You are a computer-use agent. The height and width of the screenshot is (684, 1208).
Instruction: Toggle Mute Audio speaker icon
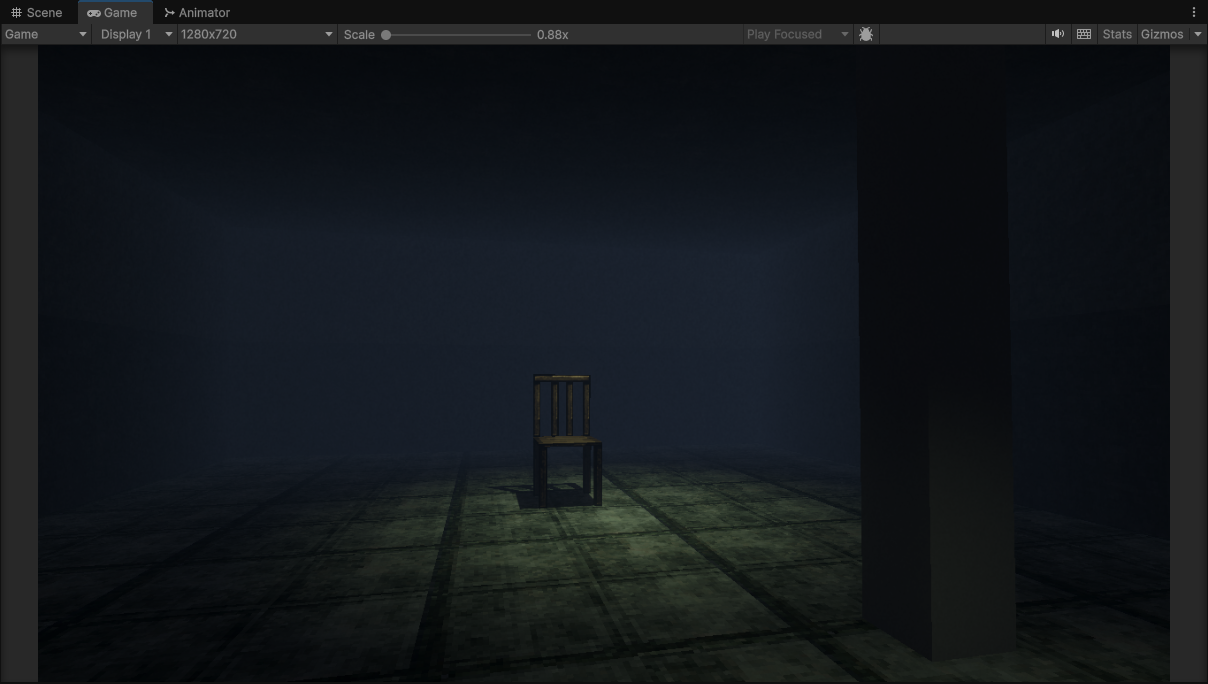tap(1057, 34)
